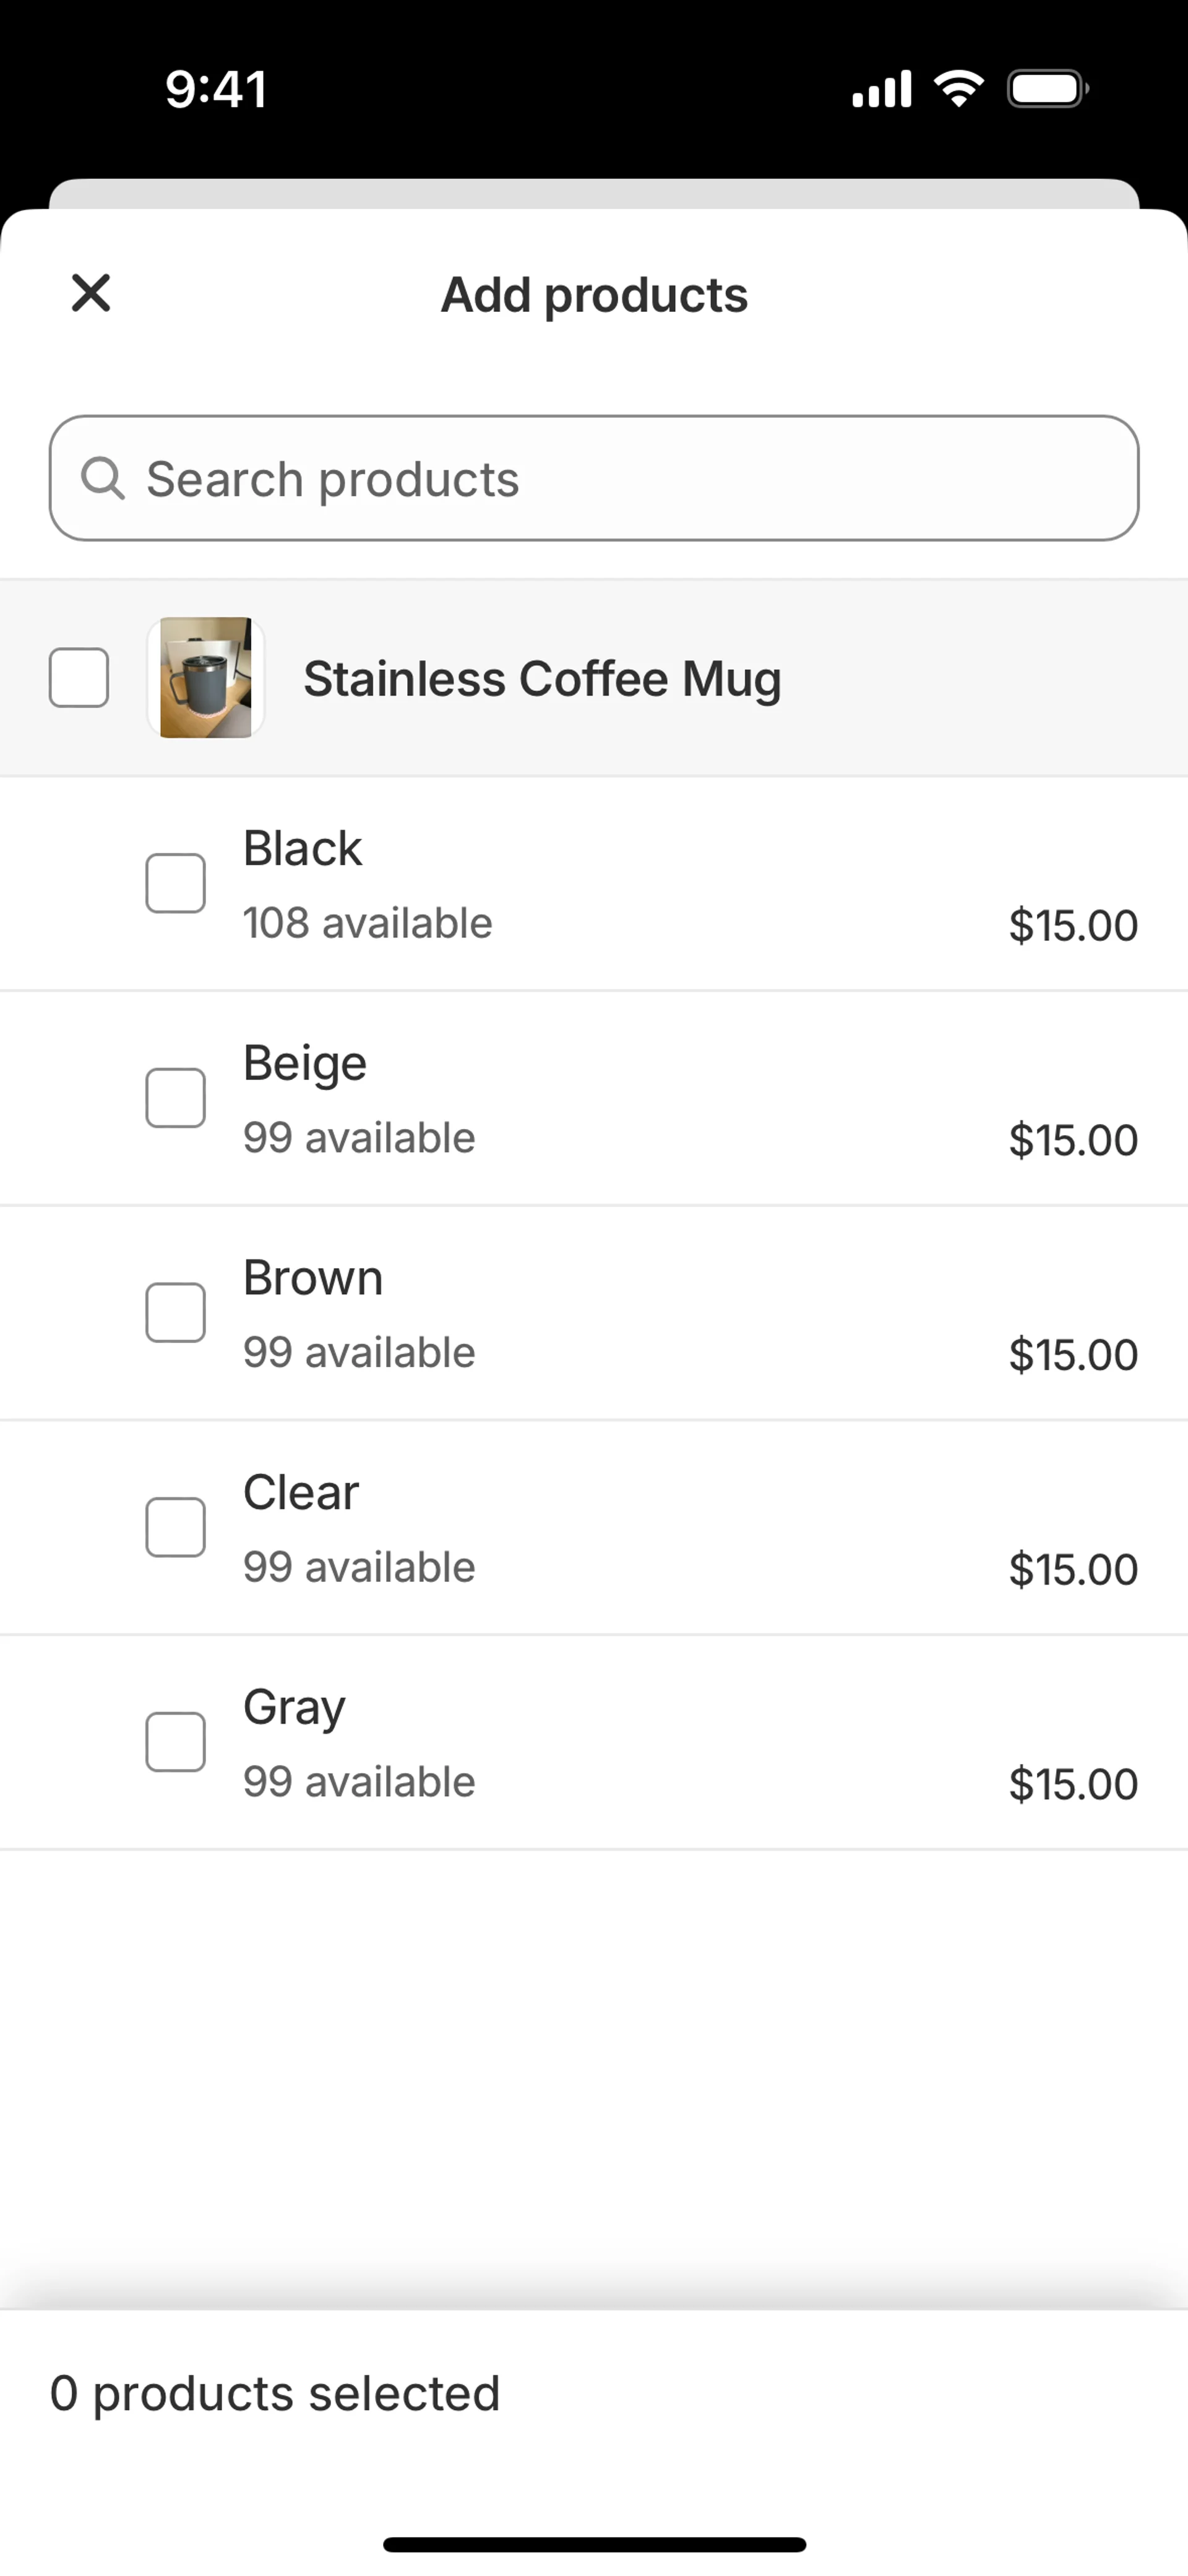Viewport: 1188px width, 2576px height.
Task: Select the Clear variant checkbox
Action: [x=176, y=1527]
